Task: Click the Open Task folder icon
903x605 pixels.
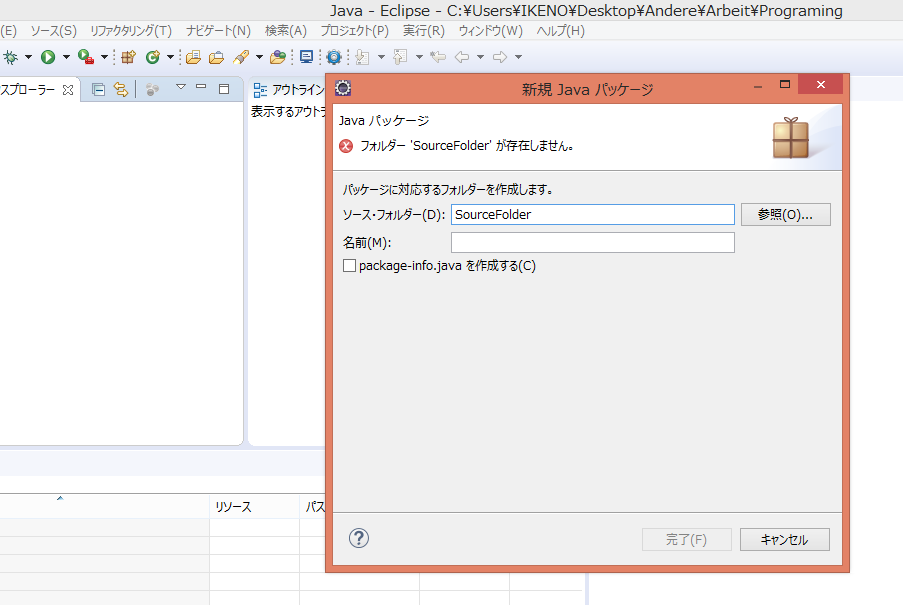Action: tap(217, 57)
